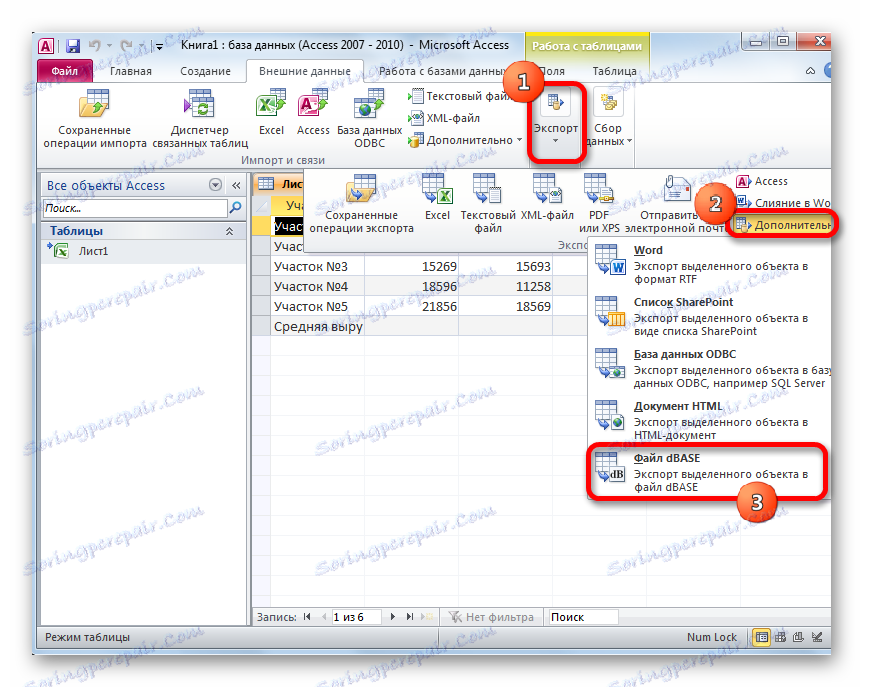Open the Файл tab

coord(65,71)
